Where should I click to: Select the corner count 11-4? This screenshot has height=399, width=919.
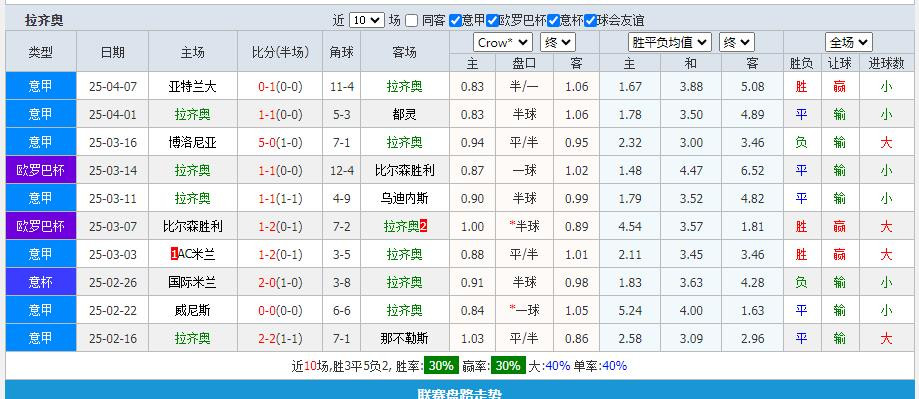coord(342,87)
